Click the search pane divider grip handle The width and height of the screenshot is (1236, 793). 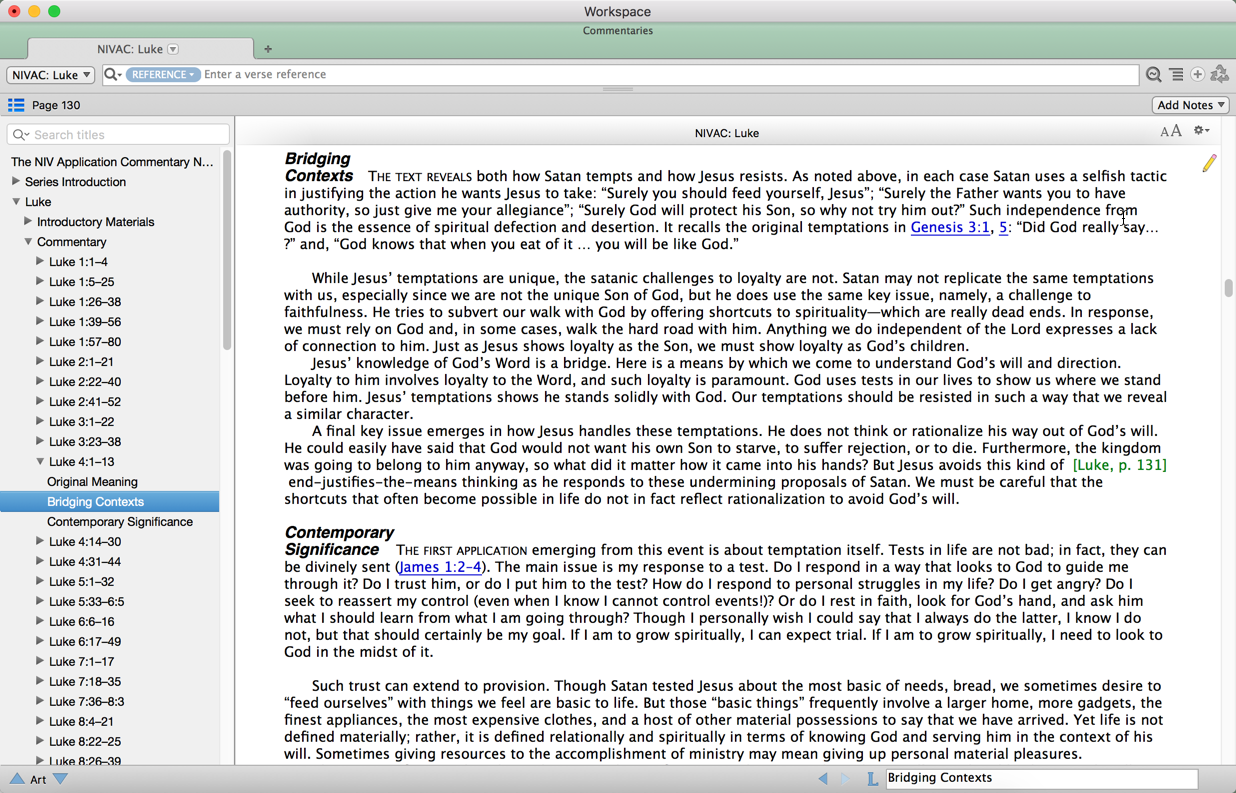click(x=618, y=90)
